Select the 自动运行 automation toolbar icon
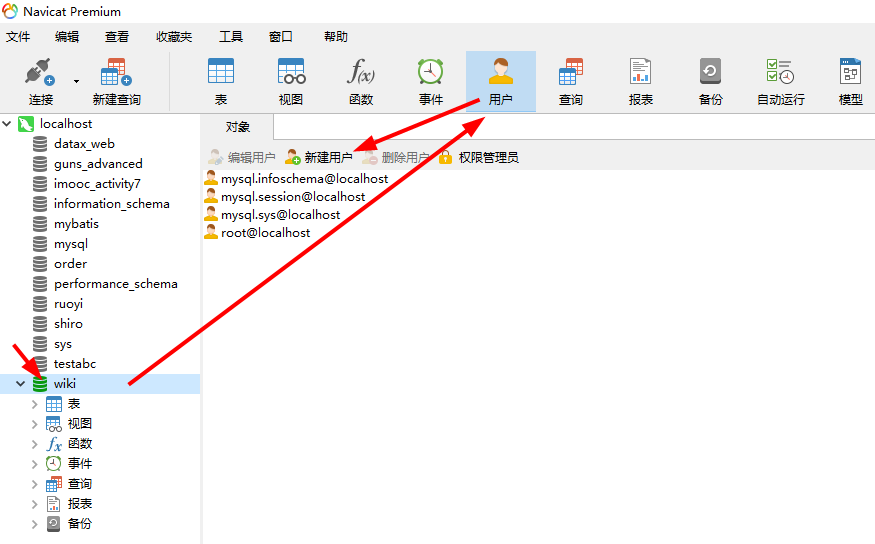The image size is (875, 544). pyautogui.click(x=781, y=82)
